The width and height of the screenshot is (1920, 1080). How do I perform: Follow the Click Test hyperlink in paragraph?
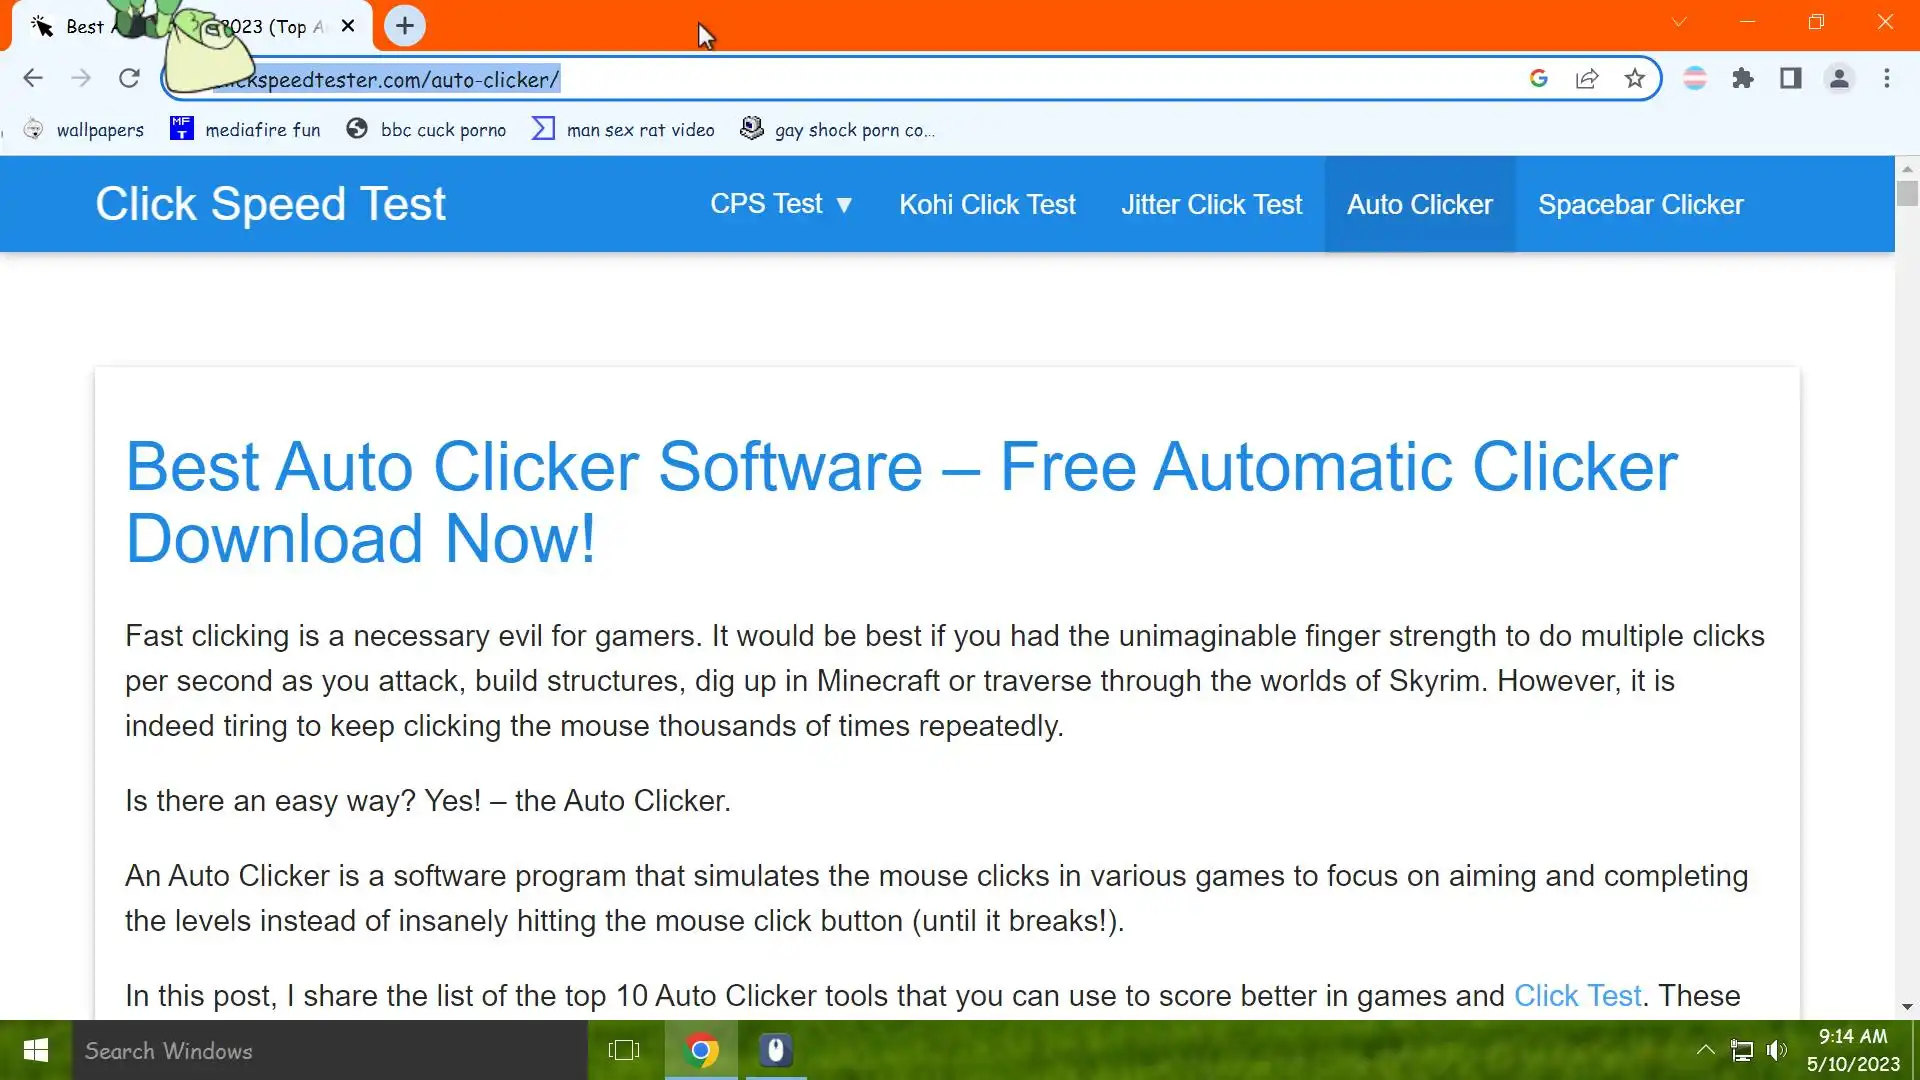click(x=1577, y=995)
